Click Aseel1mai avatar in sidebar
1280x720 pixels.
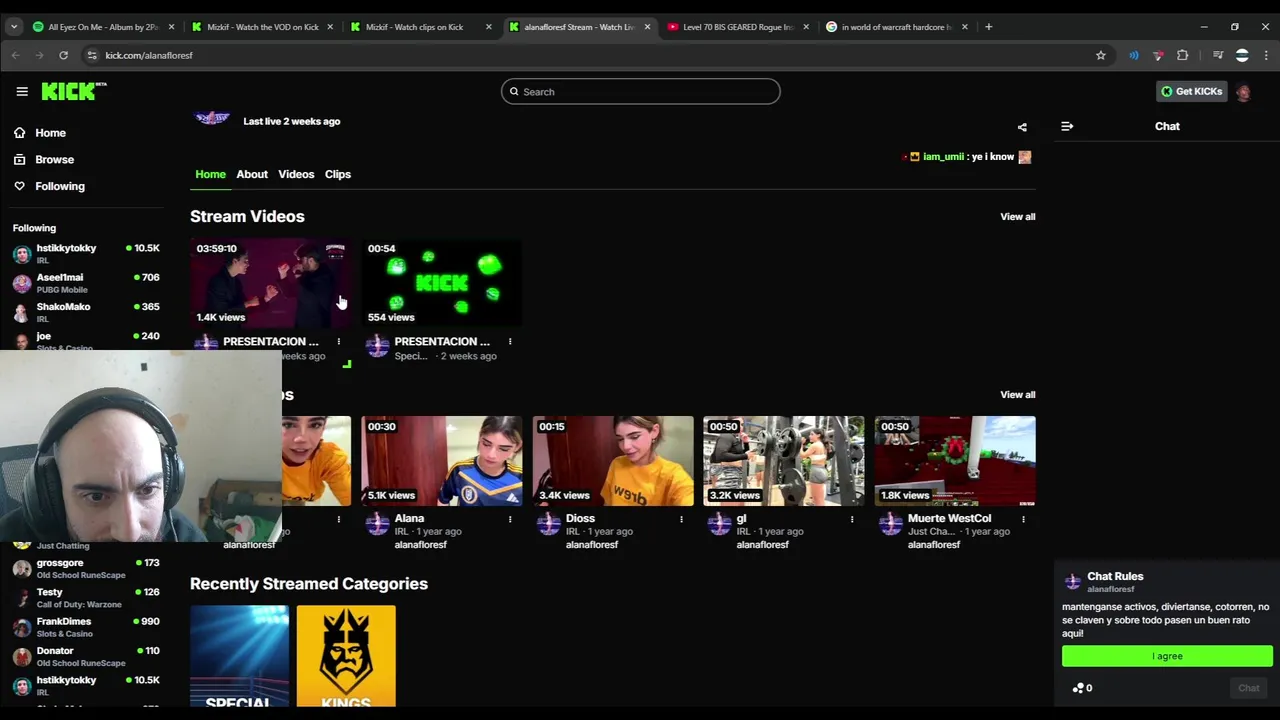point(22,283)
